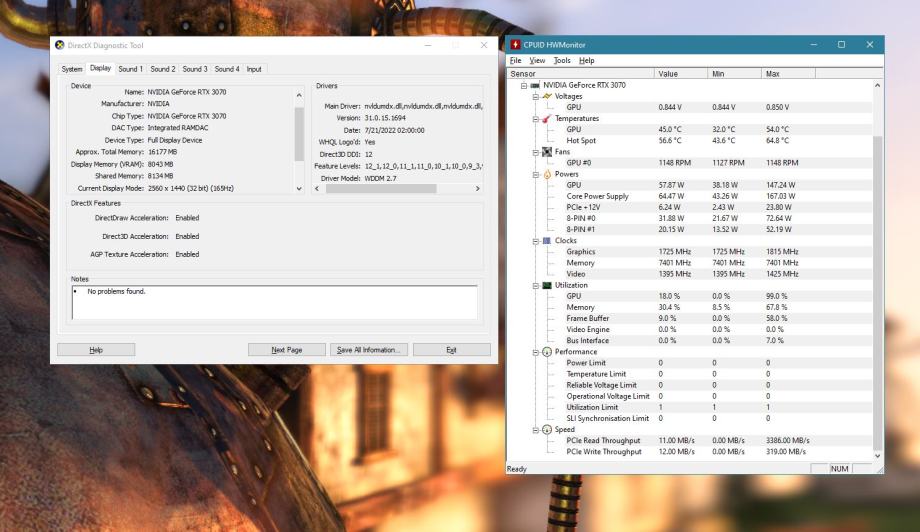Screen dimensions: 920x532
Task: Open the Help menu in HWMonitor
Action: [x=586, y=60]
